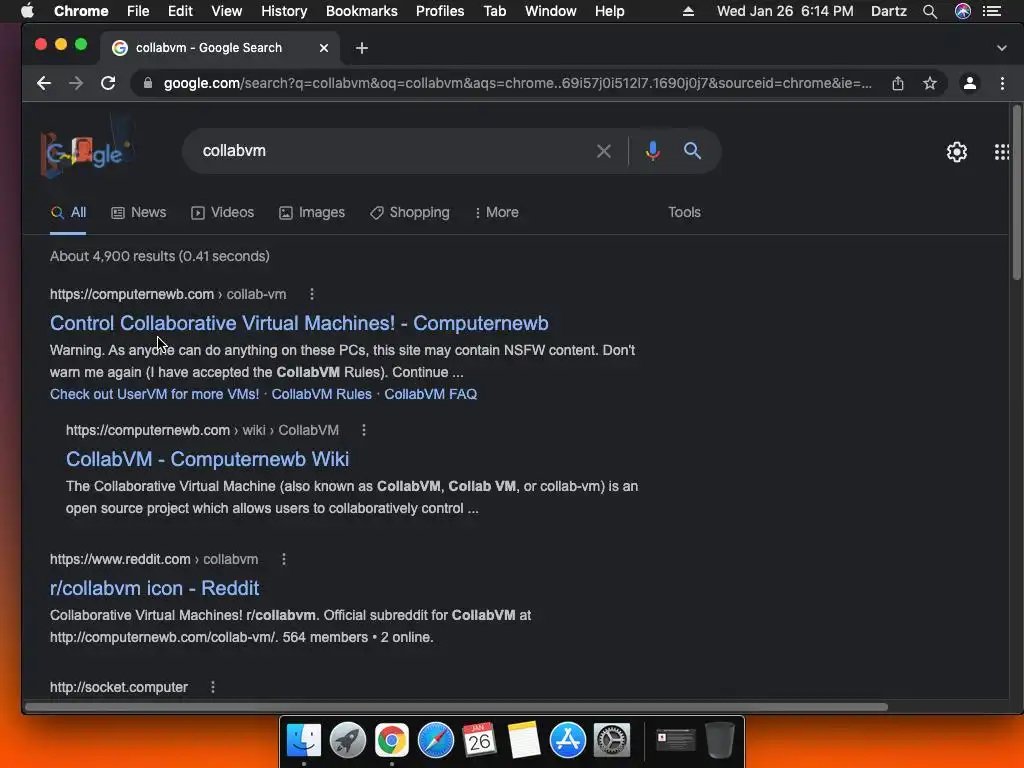The width and height of the screenshot is (1024, 768).
Task: Close the collabvm - Google Search tab
Action: tap(324, 48)
